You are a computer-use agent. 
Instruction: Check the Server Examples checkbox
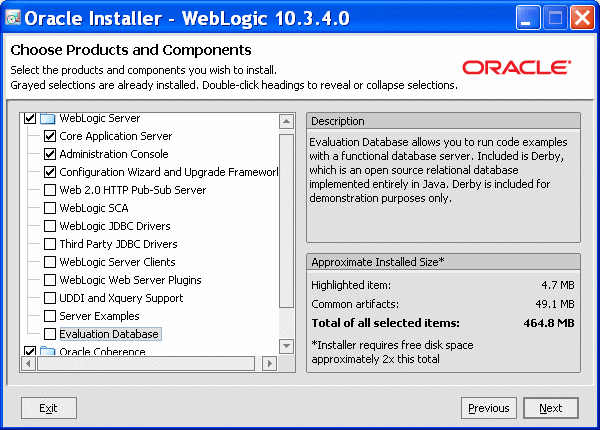50,316
